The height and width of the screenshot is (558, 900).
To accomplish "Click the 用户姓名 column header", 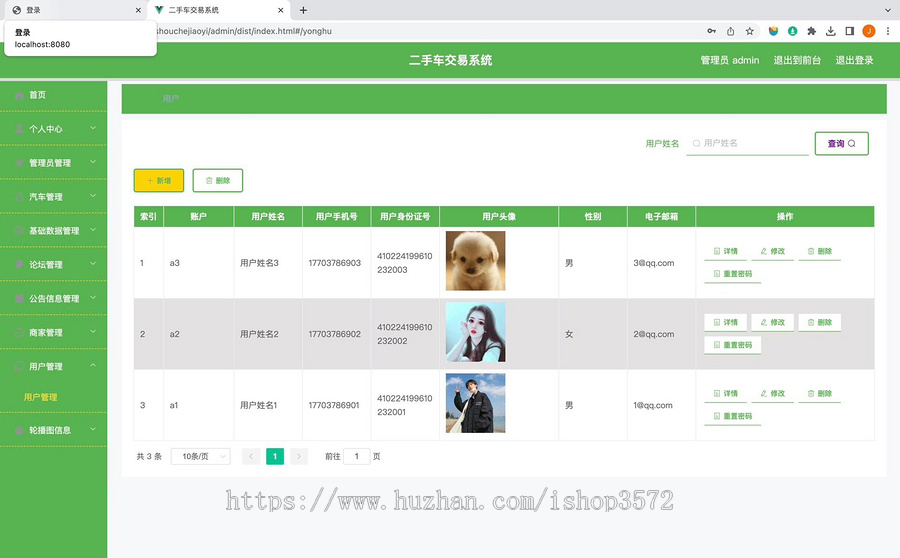I will pos(268,216).
